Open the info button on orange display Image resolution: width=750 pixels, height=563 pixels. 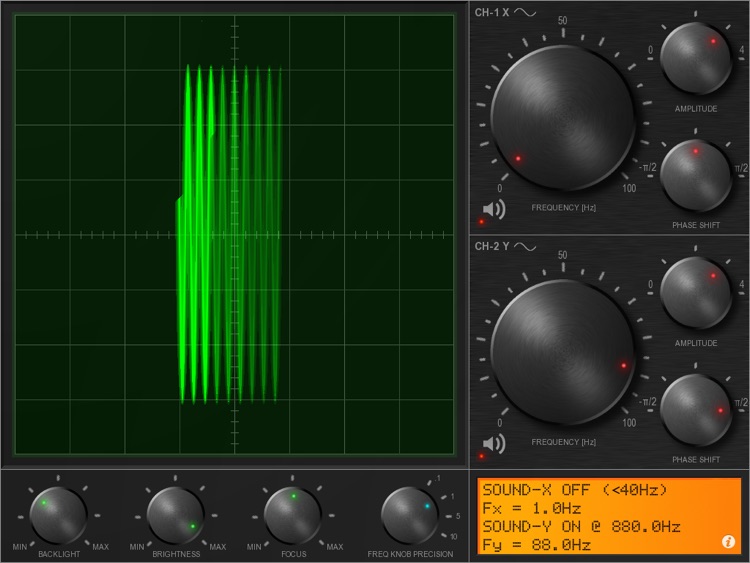pyautogui.click(x=728, y=541)
